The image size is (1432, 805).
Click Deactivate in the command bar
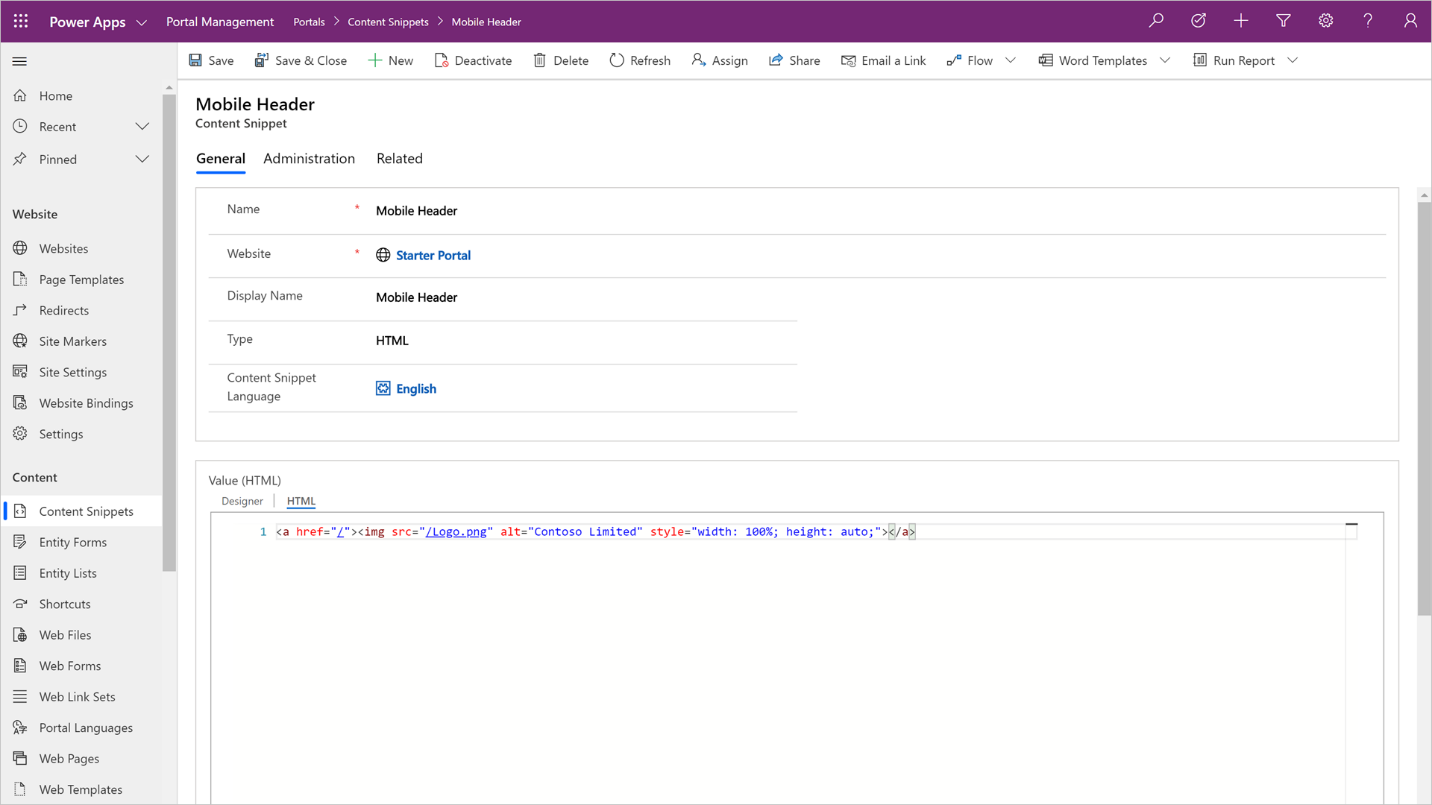click(473, 61)
